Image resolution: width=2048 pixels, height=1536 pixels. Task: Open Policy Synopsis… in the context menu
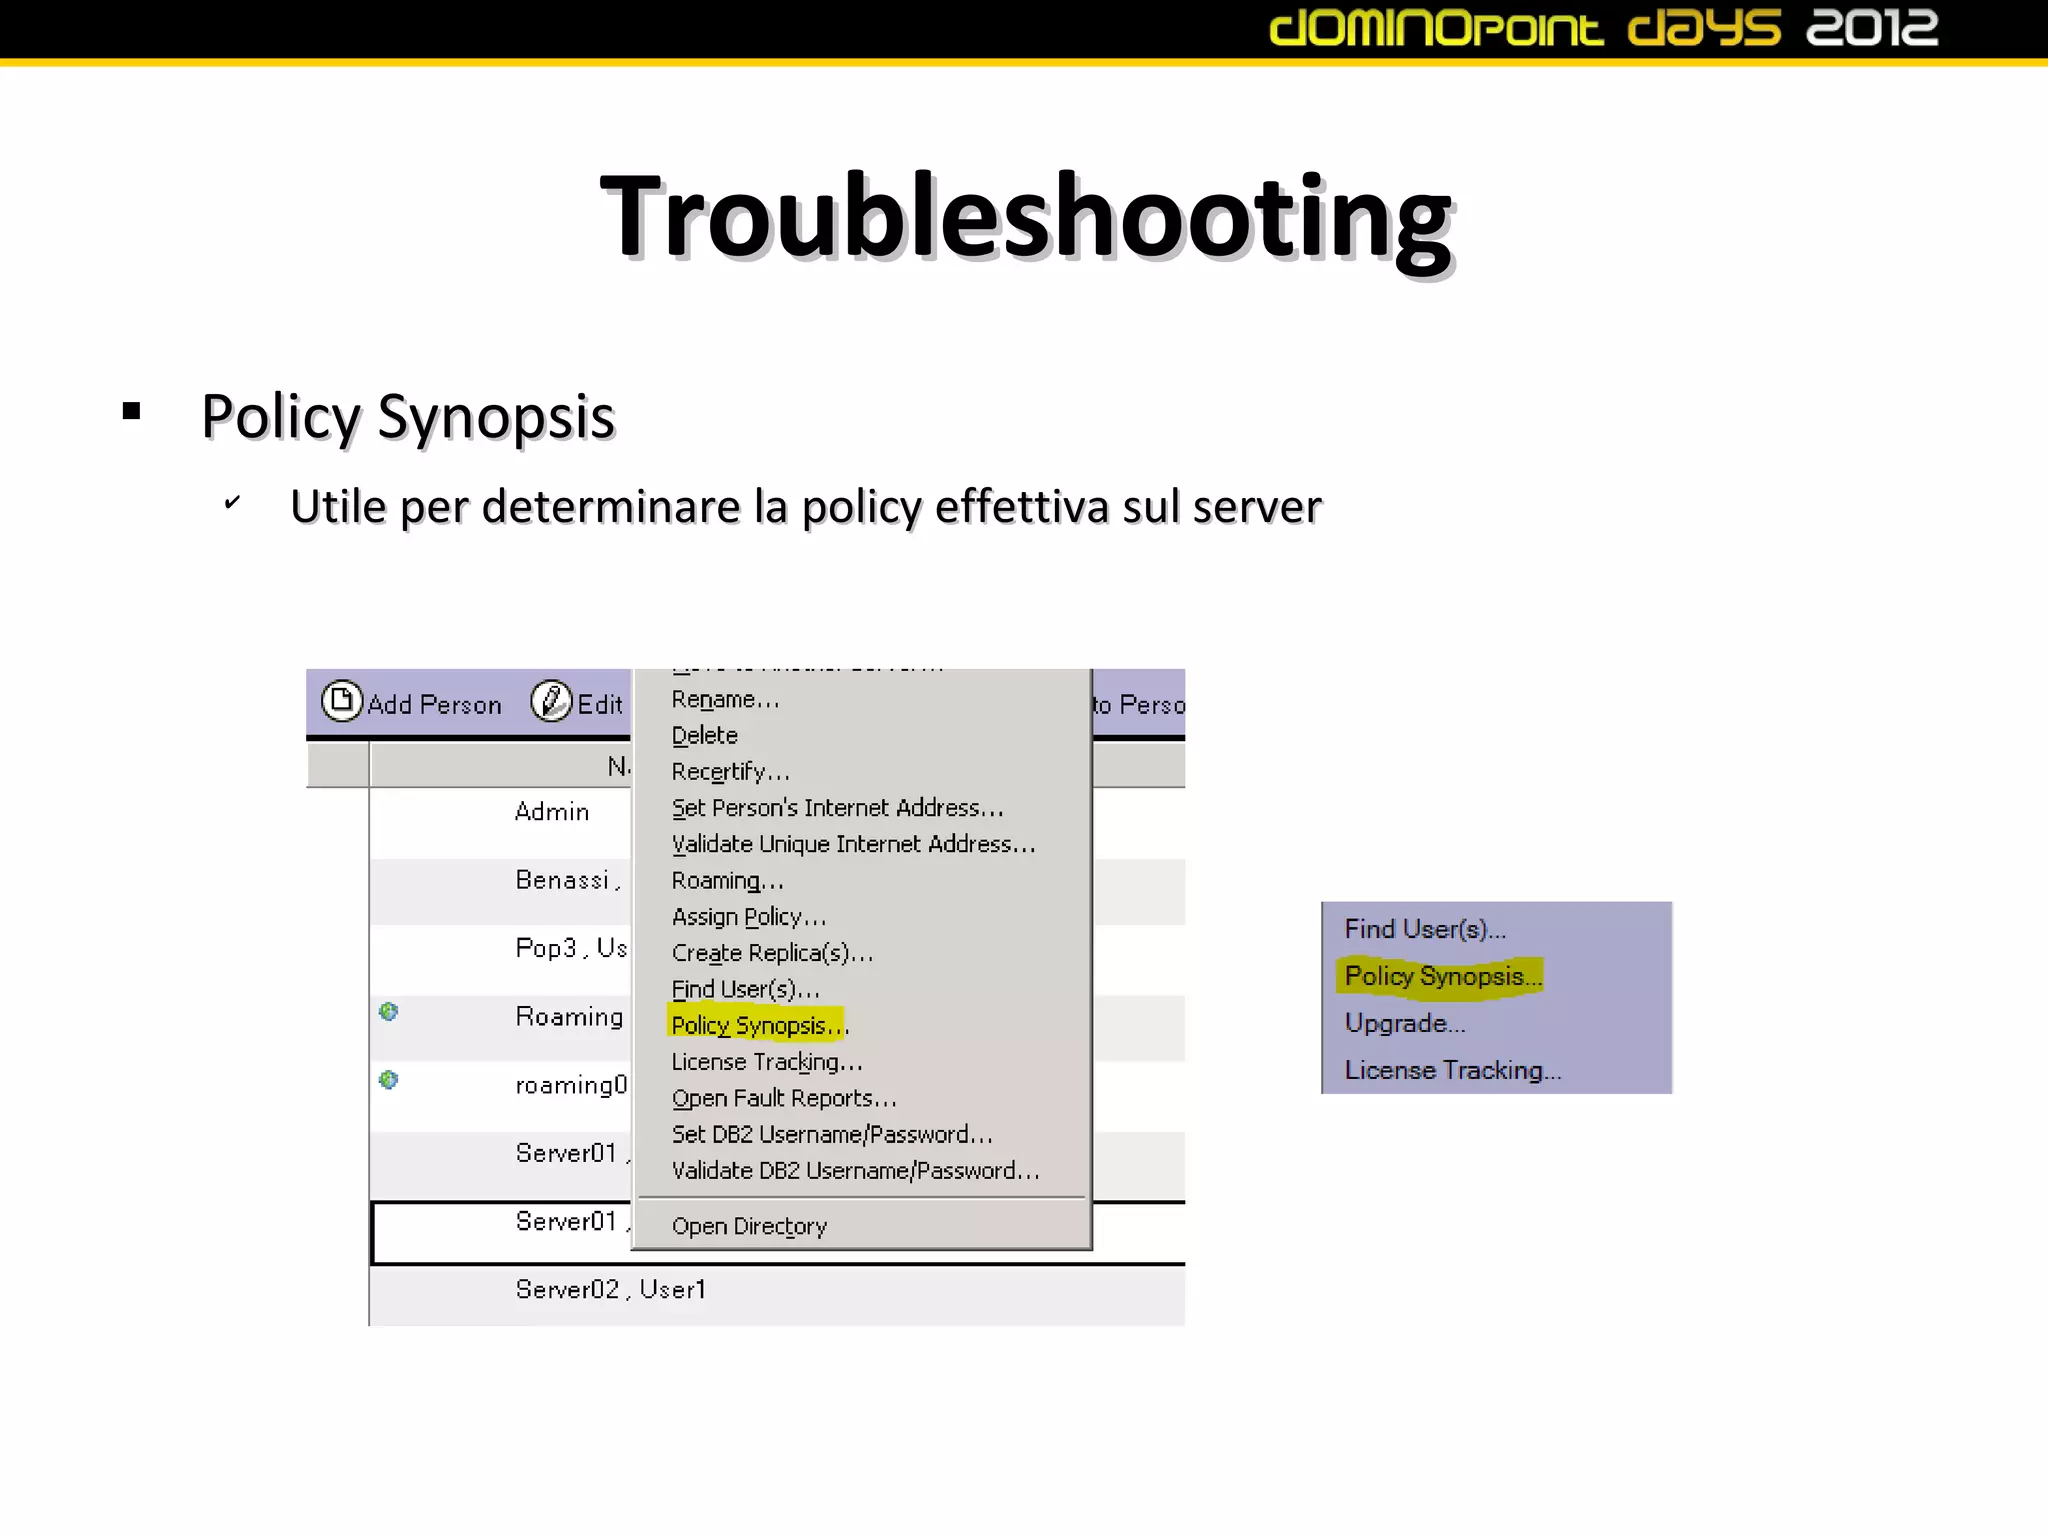[759, 1026]
